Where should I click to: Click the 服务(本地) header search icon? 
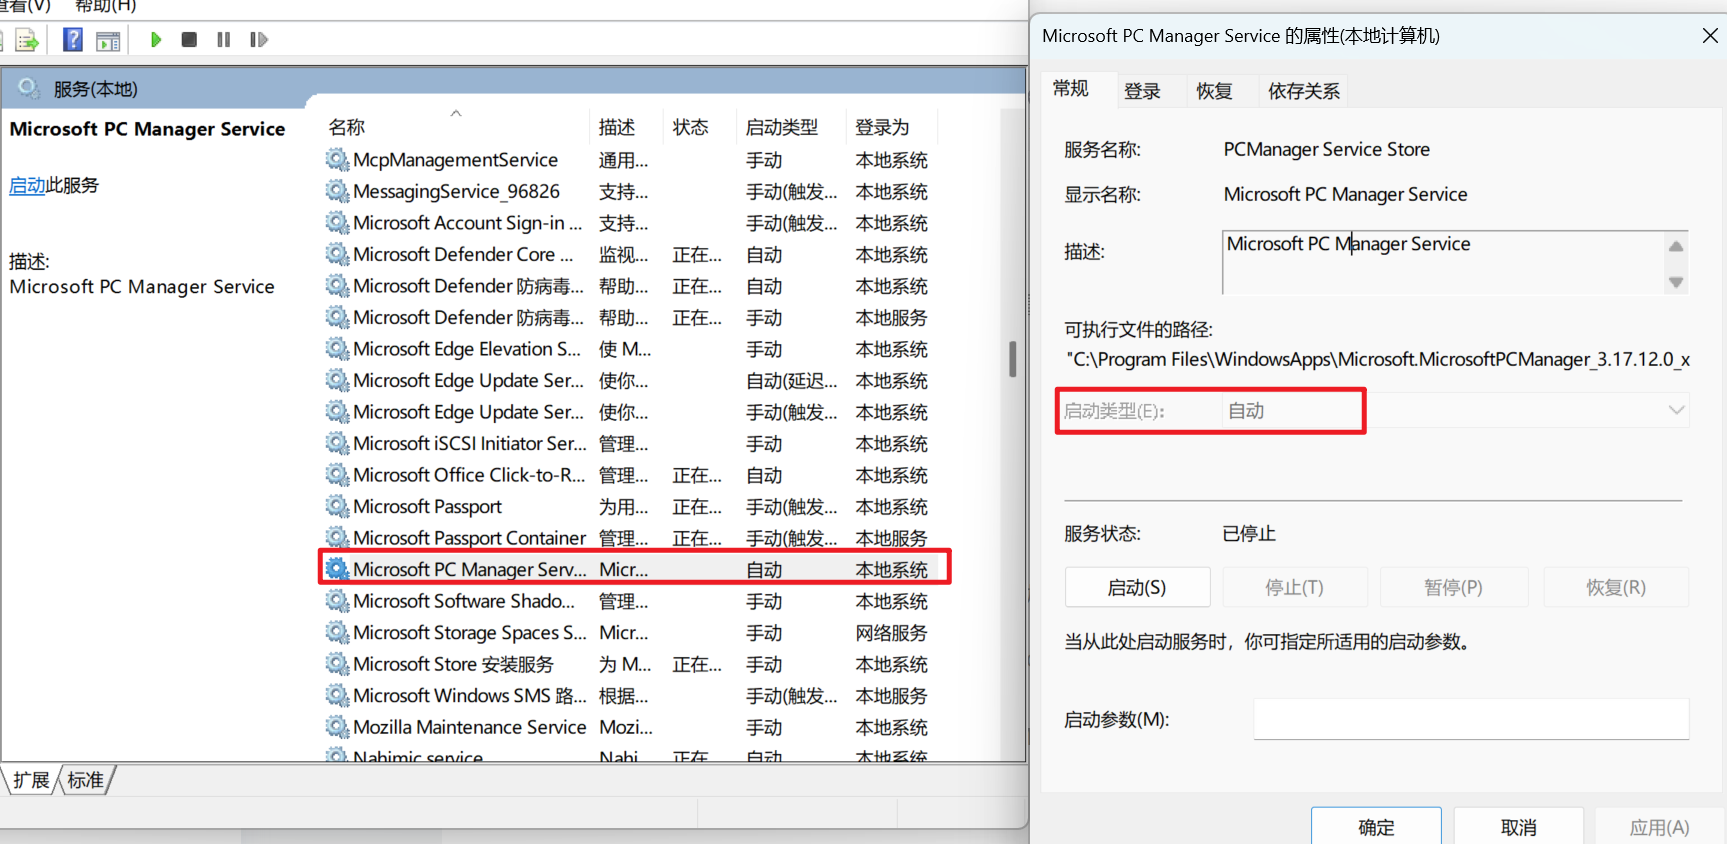click(x=29, y=88)
